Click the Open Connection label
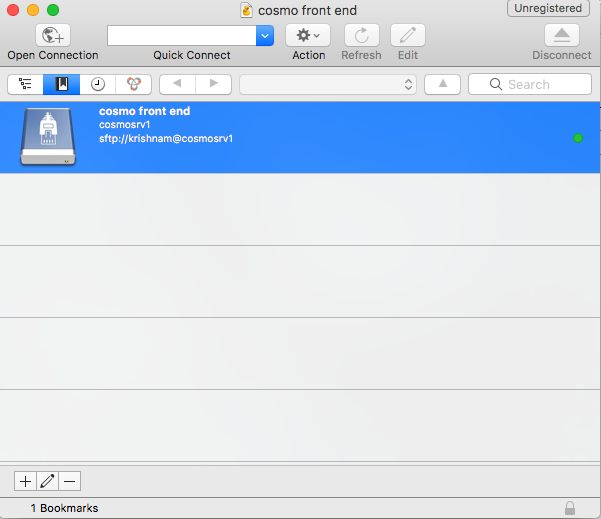The image size is (601, 519). click(53, 55)
